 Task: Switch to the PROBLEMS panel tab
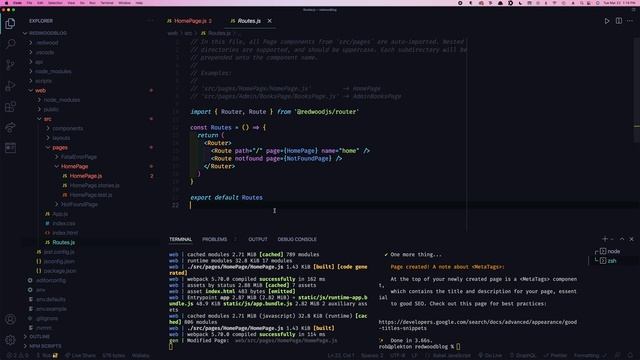pyautogui.click(x=215, y=239)
